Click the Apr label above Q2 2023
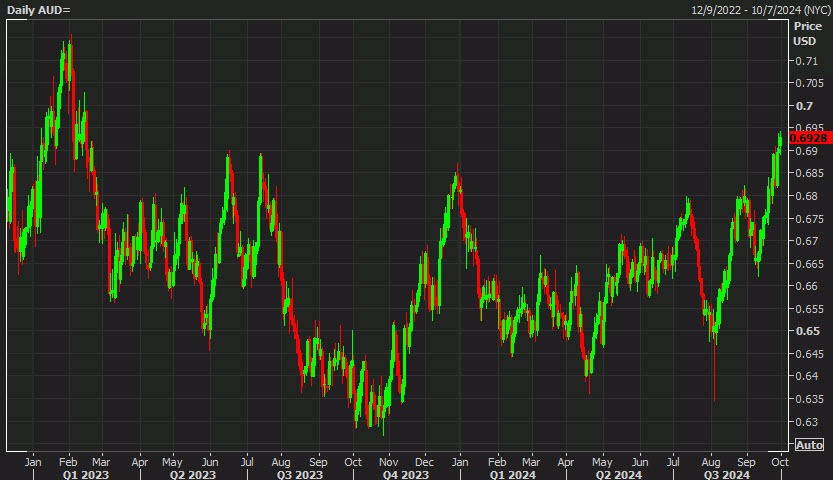833x480 pixels. point(140,462)
